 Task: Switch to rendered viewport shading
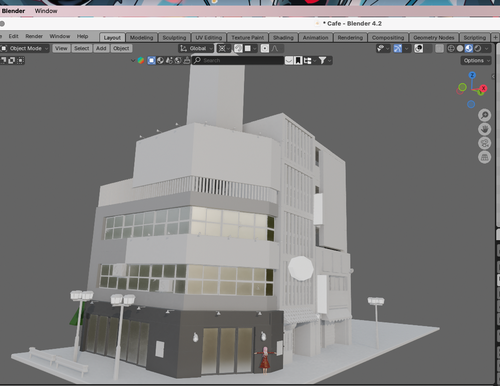tap(478, 49)
